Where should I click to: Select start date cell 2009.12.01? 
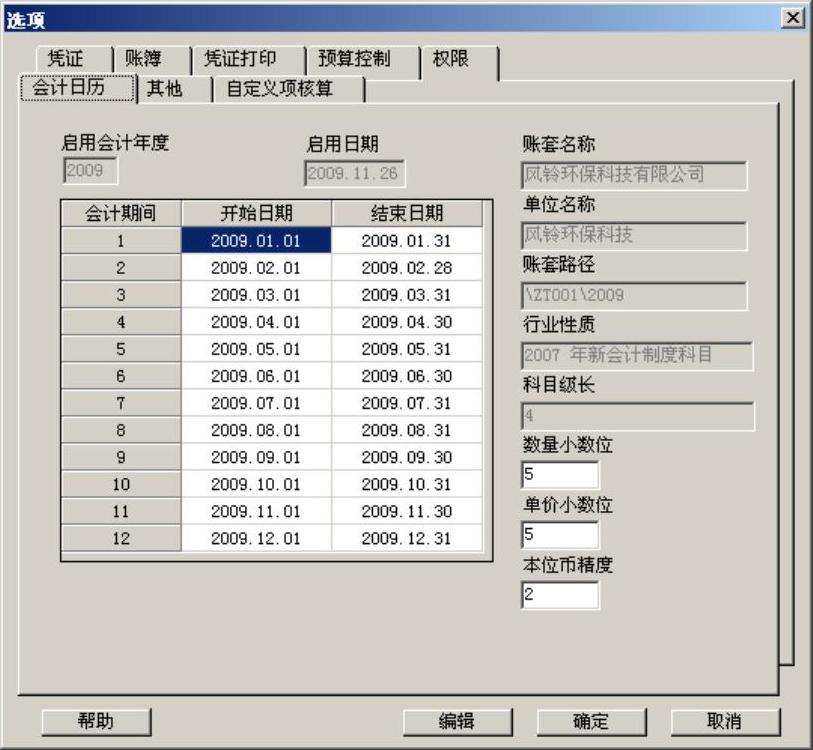tap(256, 538)
